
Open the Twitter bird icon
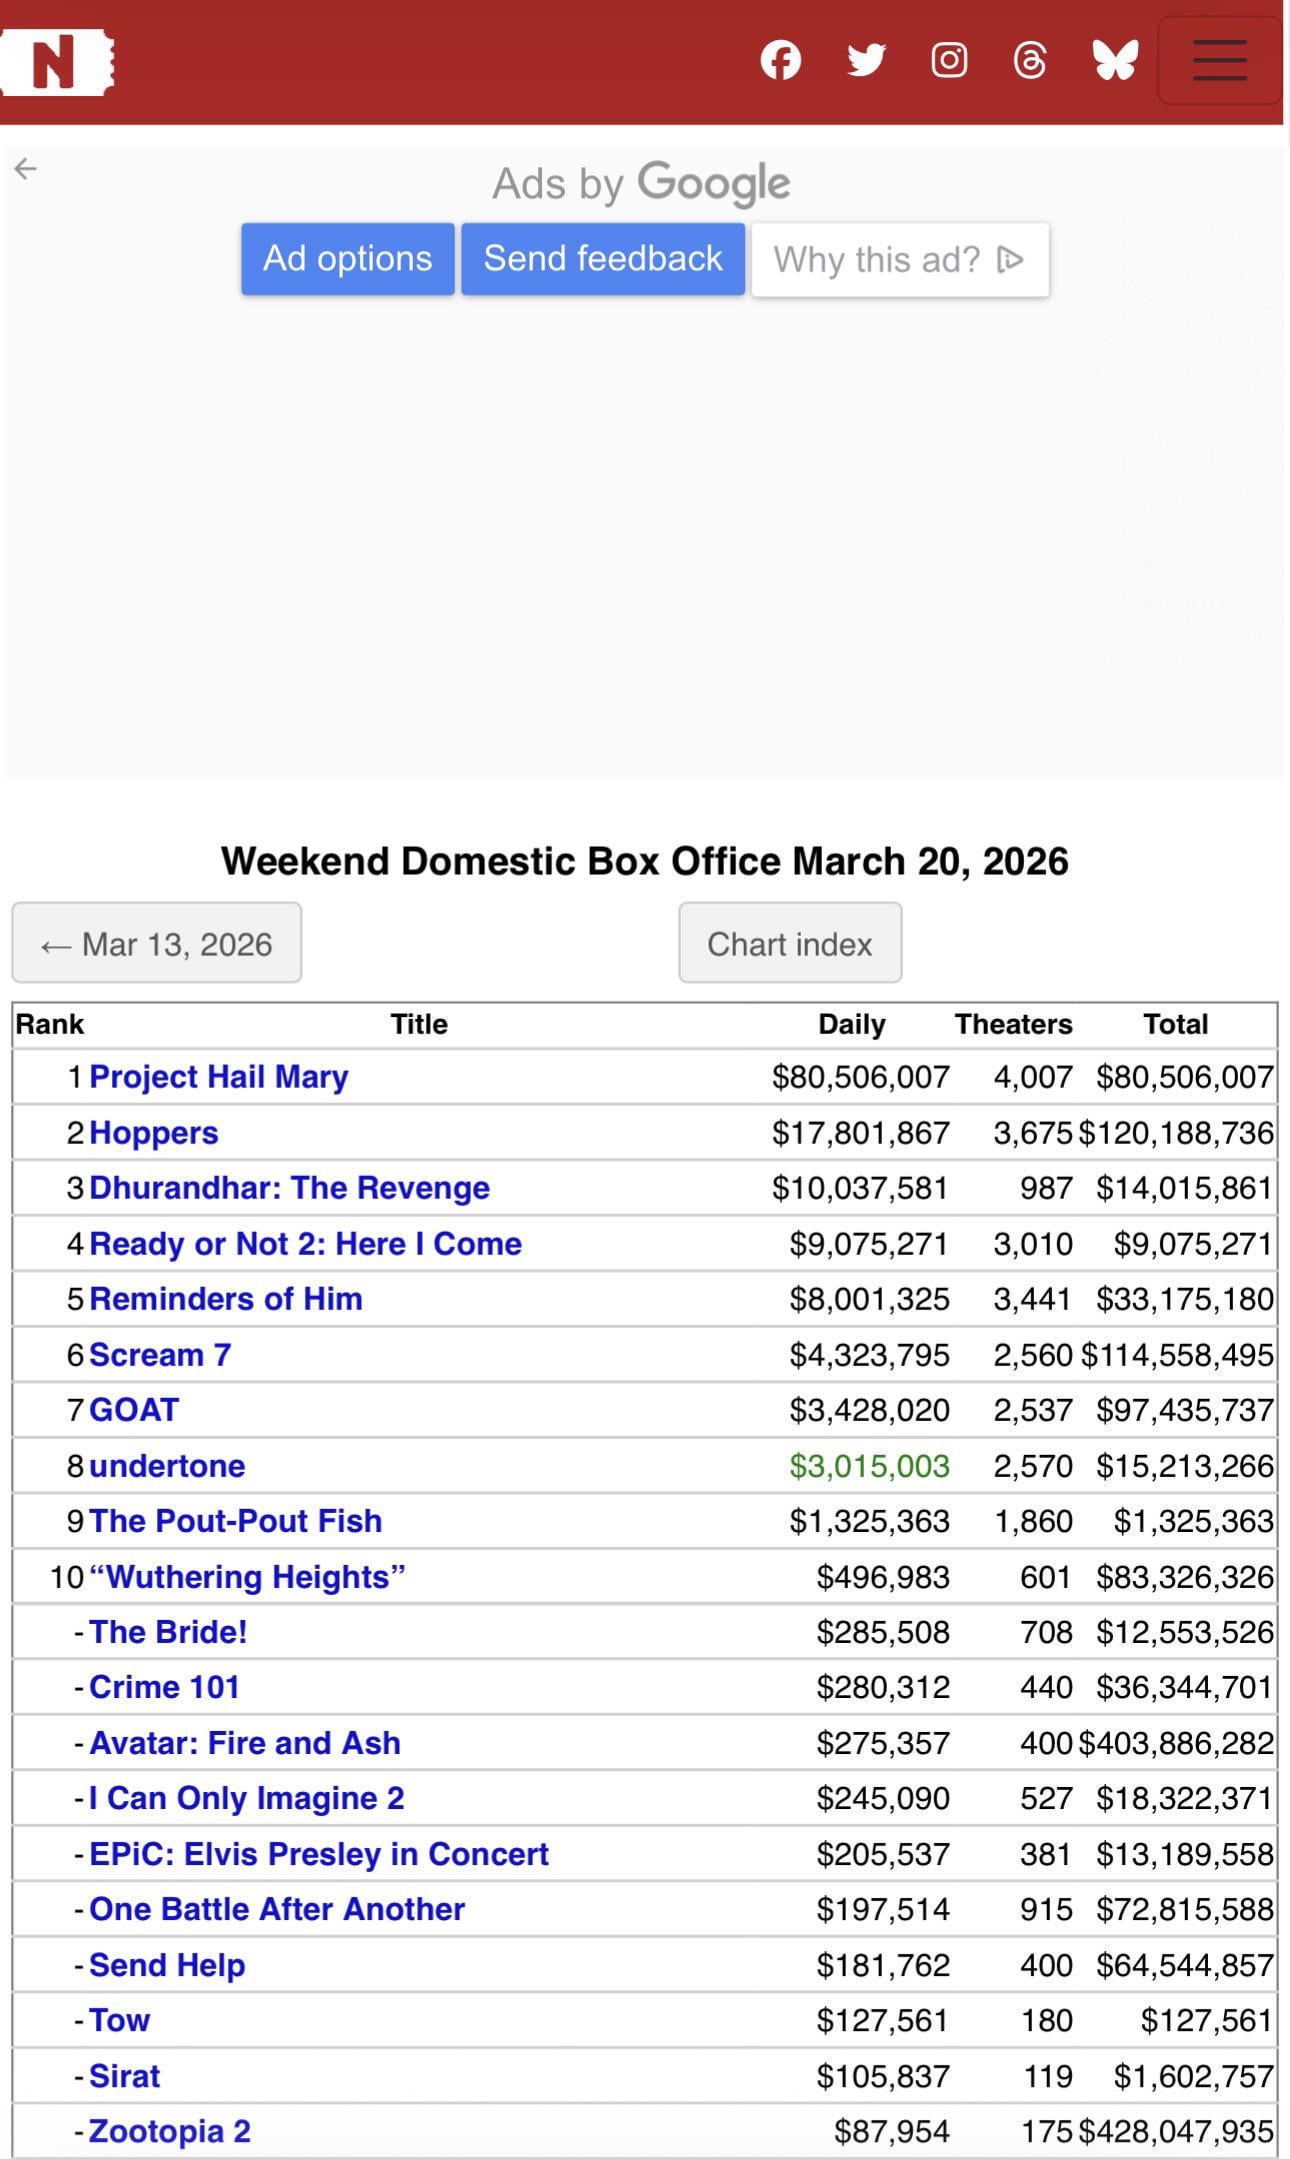(866, 61)
